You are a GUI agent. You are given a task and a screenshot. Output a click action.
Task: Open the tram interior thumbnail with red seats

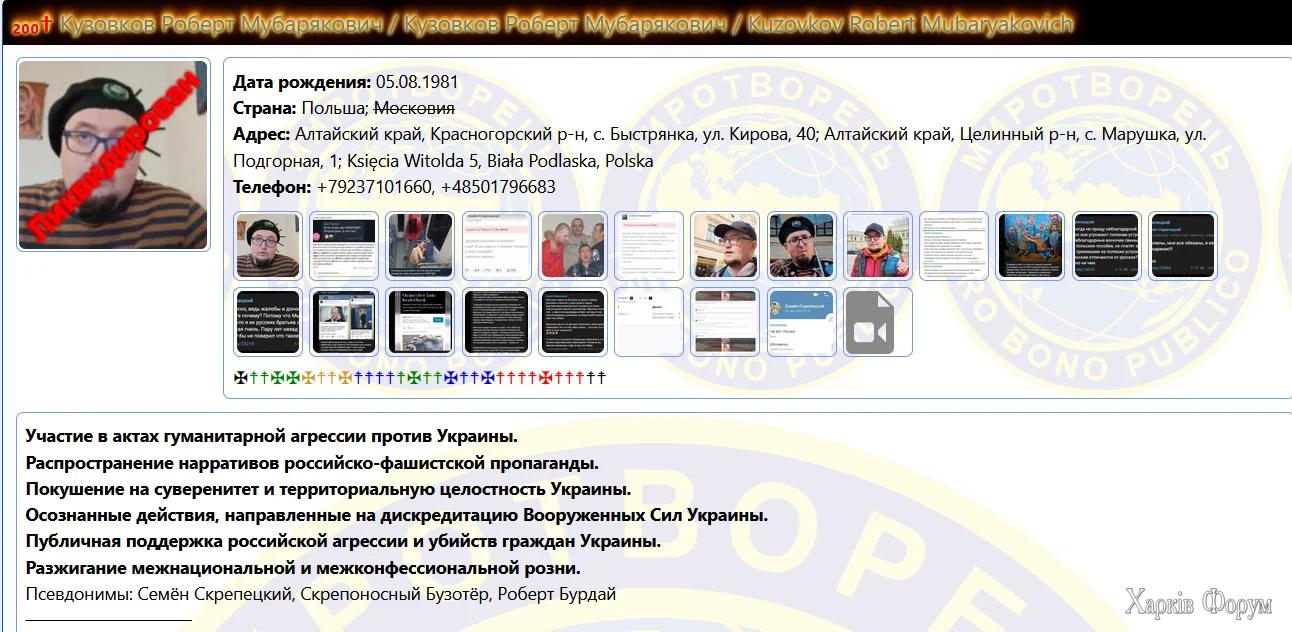coord(420,246)
